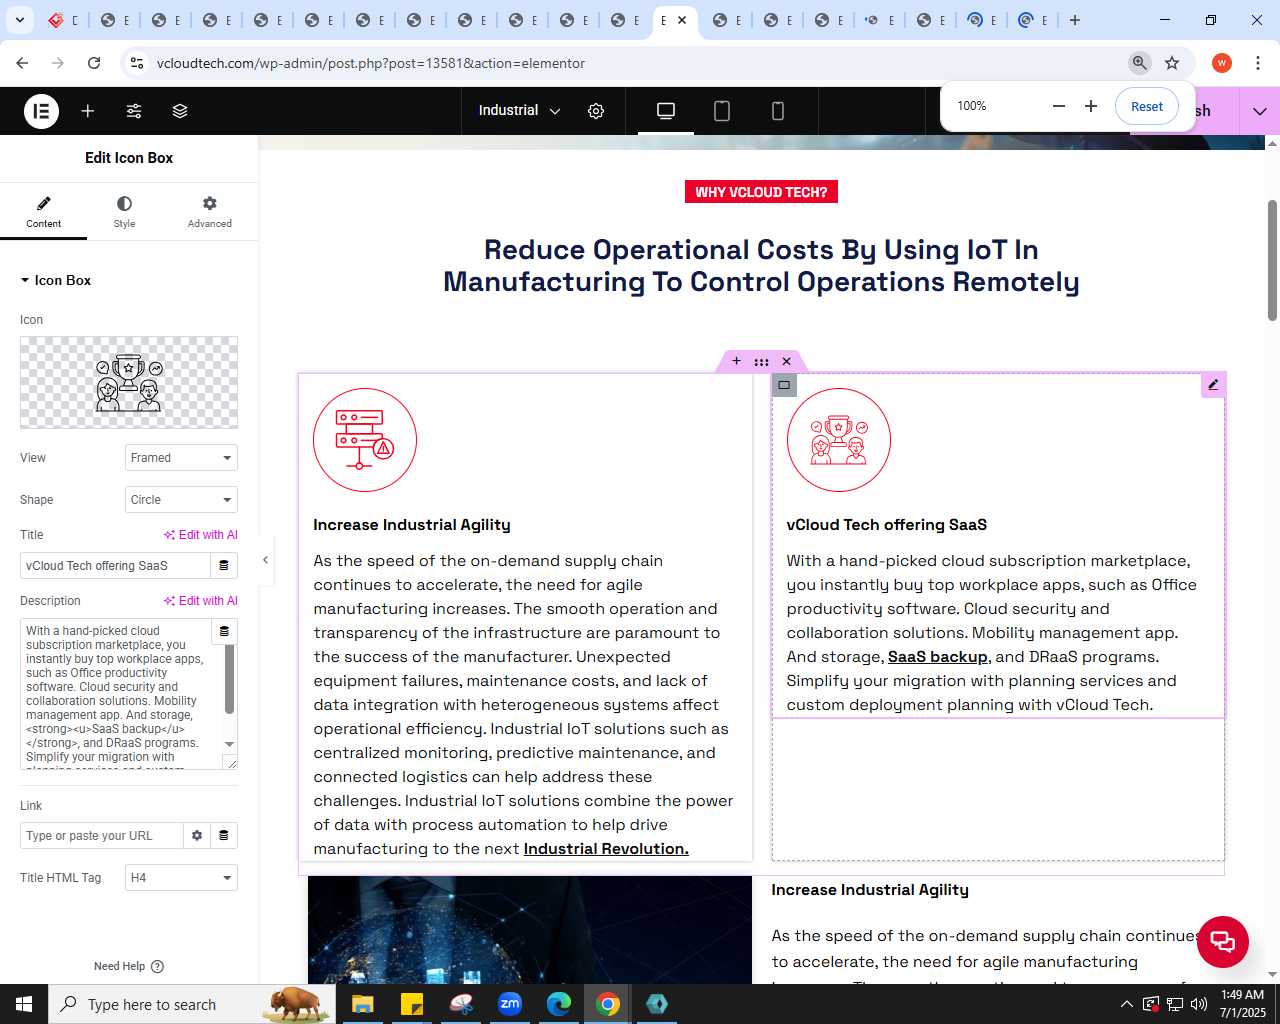This screenshot has height=1024, width=1280.
Task: Bookmark this page with star icon
Action: (1172, 63)
